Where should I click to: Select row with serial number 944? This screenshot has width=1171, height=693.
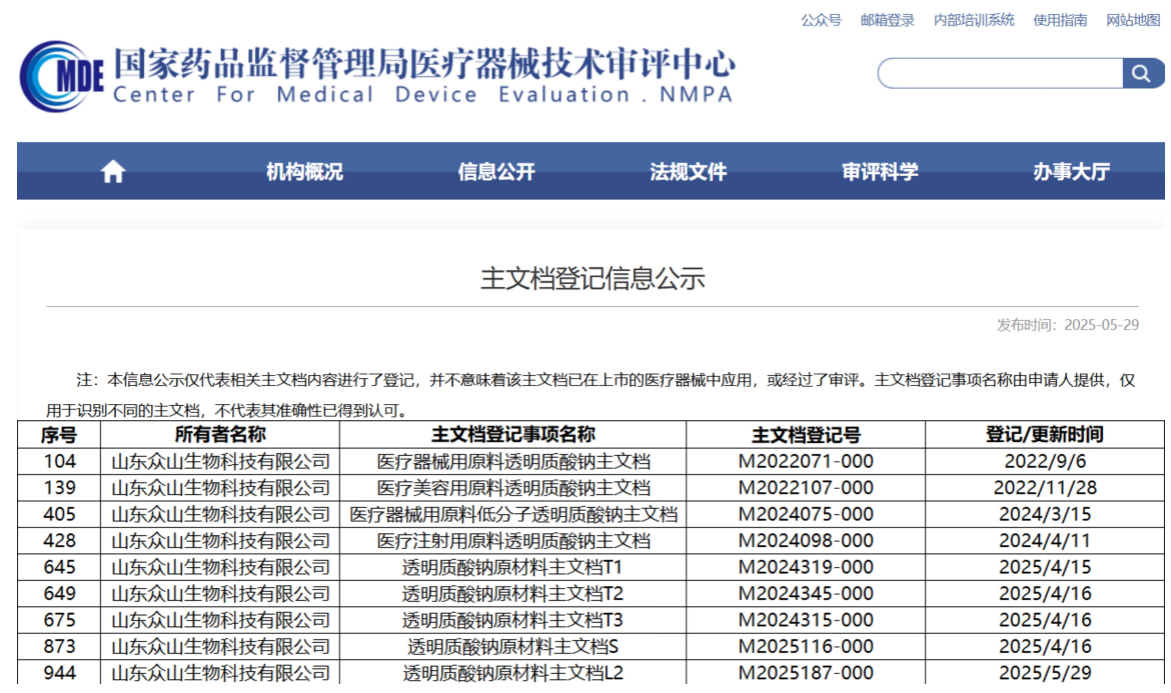pyautogui.click(x=59, y=673)
